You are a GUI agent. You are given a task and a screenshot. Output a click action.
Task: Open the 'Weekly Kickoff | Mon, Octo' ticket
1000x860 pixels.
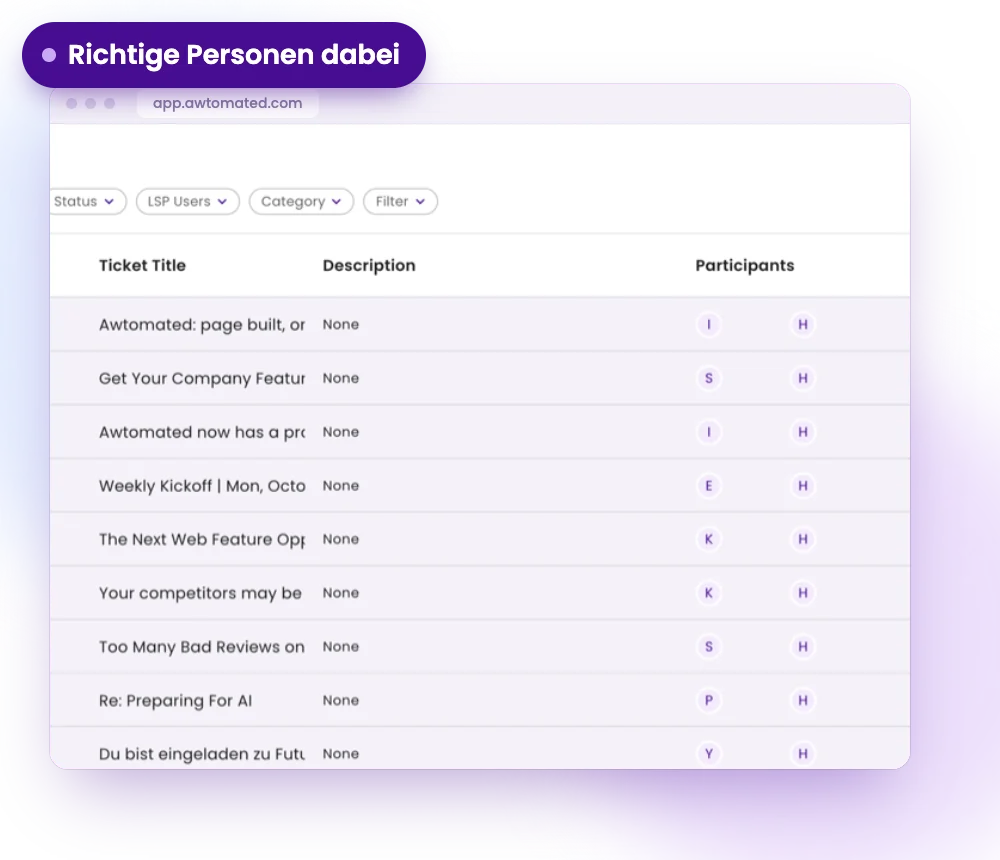pos(202,486)
